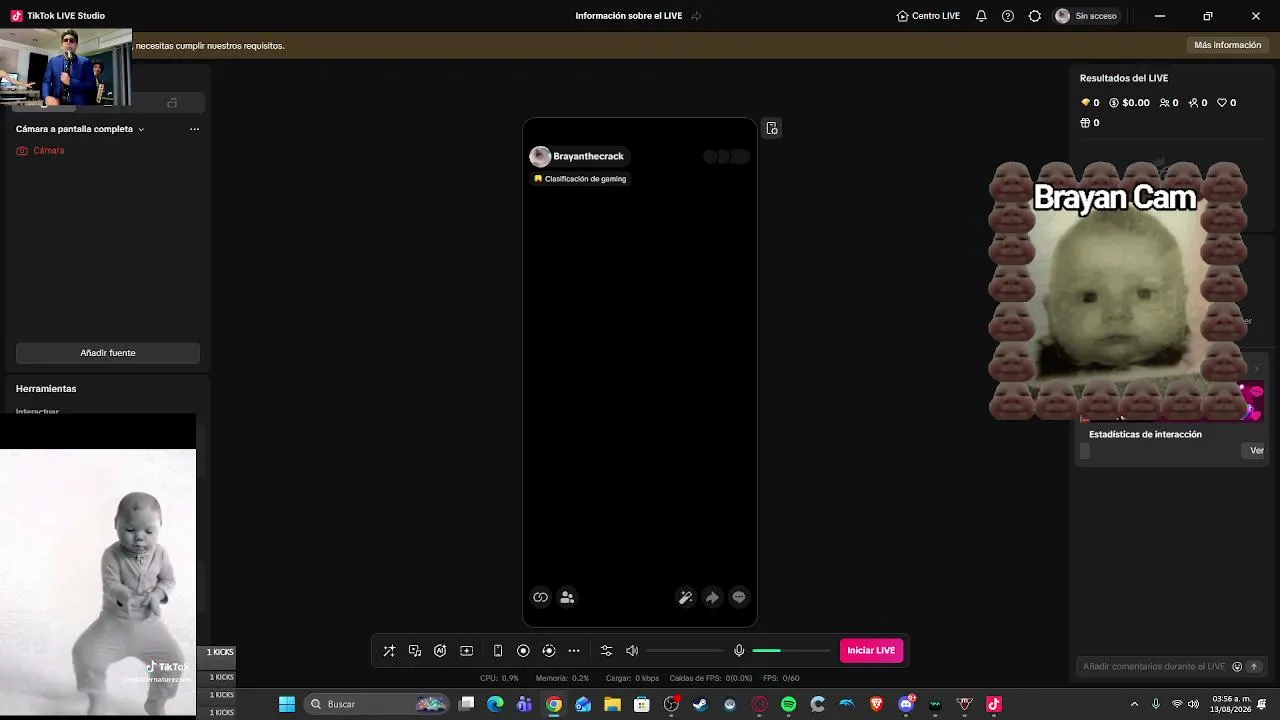The image size is (1280, 720).
Task: Open Spotify from the taskbar
Action: point(789,704)
